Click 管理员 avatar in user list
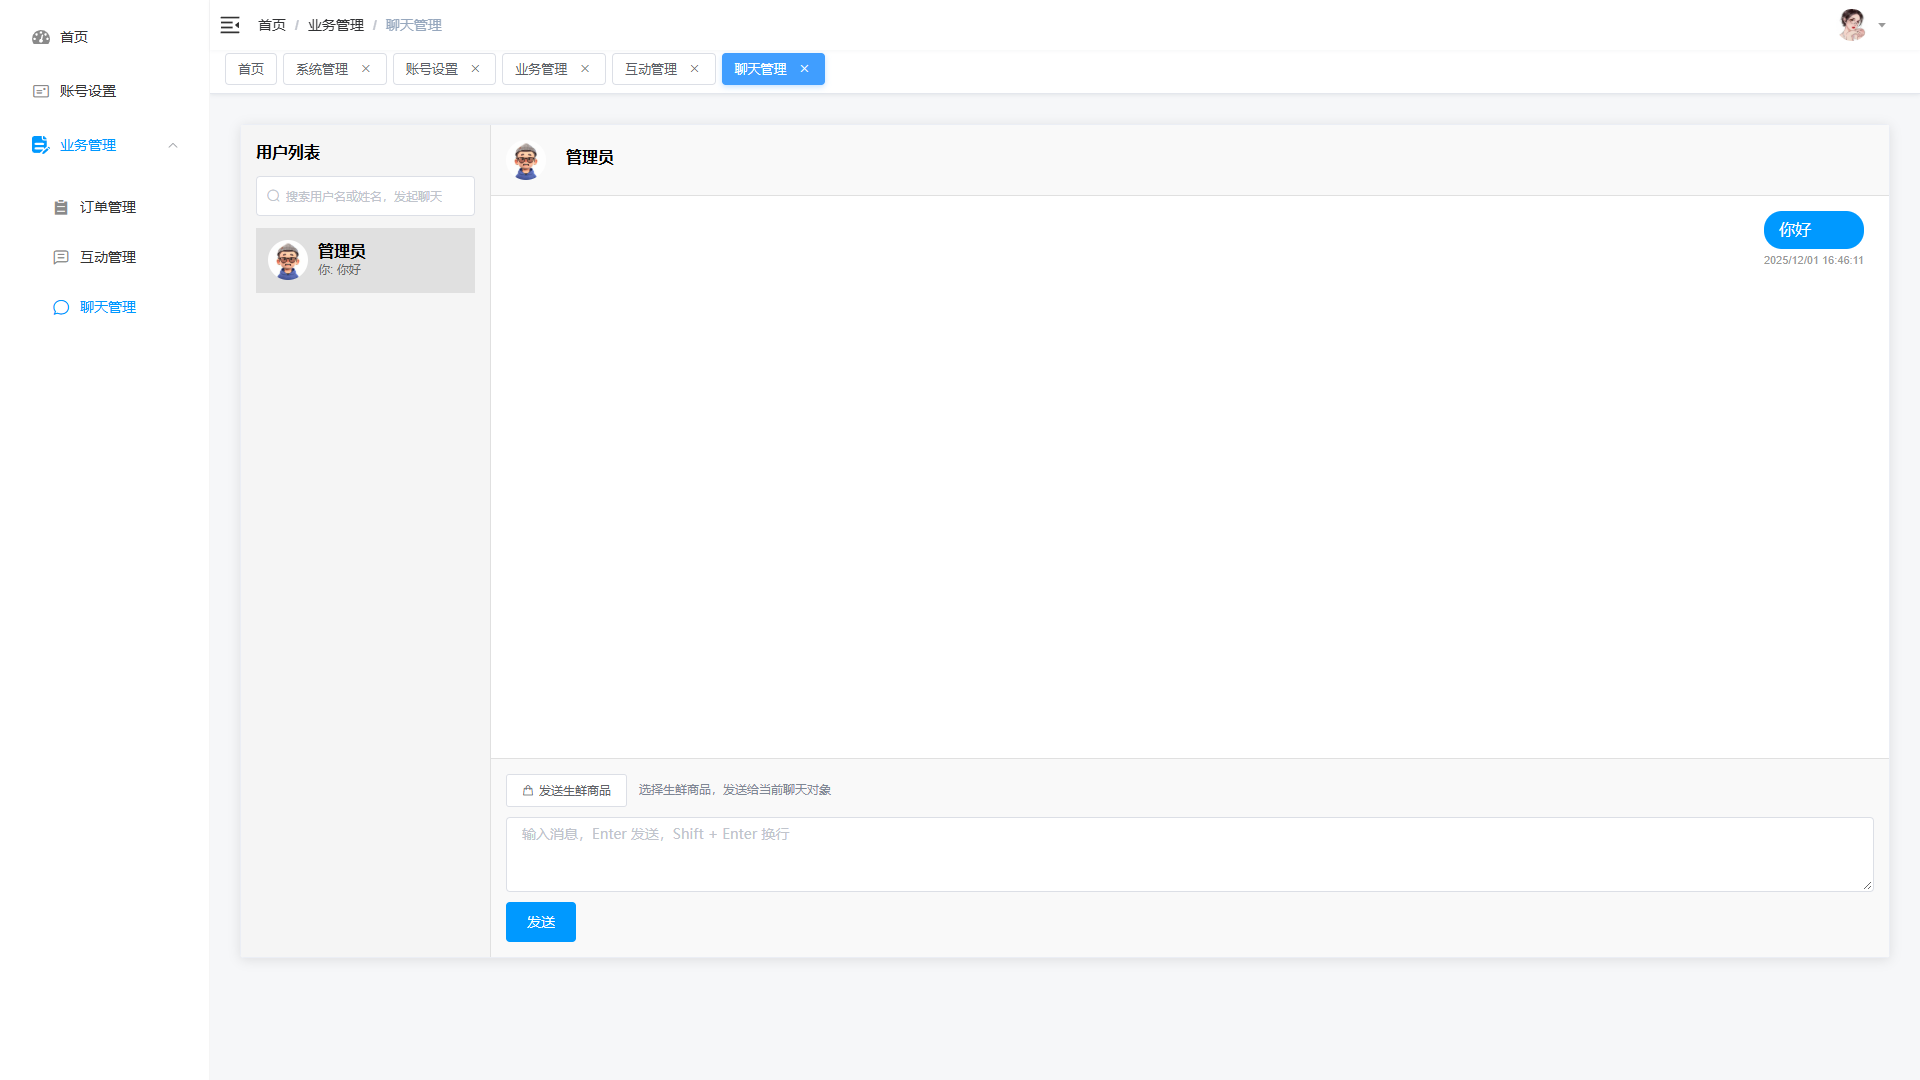 coord(288,260)
